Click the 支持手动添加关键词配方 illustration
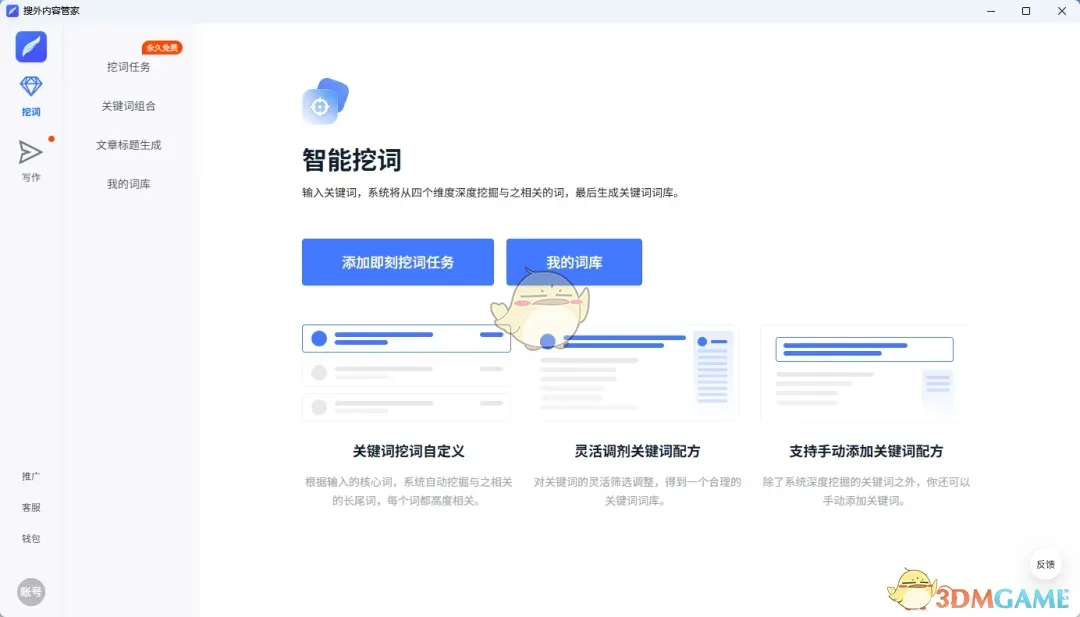This screenshot has width=1080, height=617. coord(865,372)
